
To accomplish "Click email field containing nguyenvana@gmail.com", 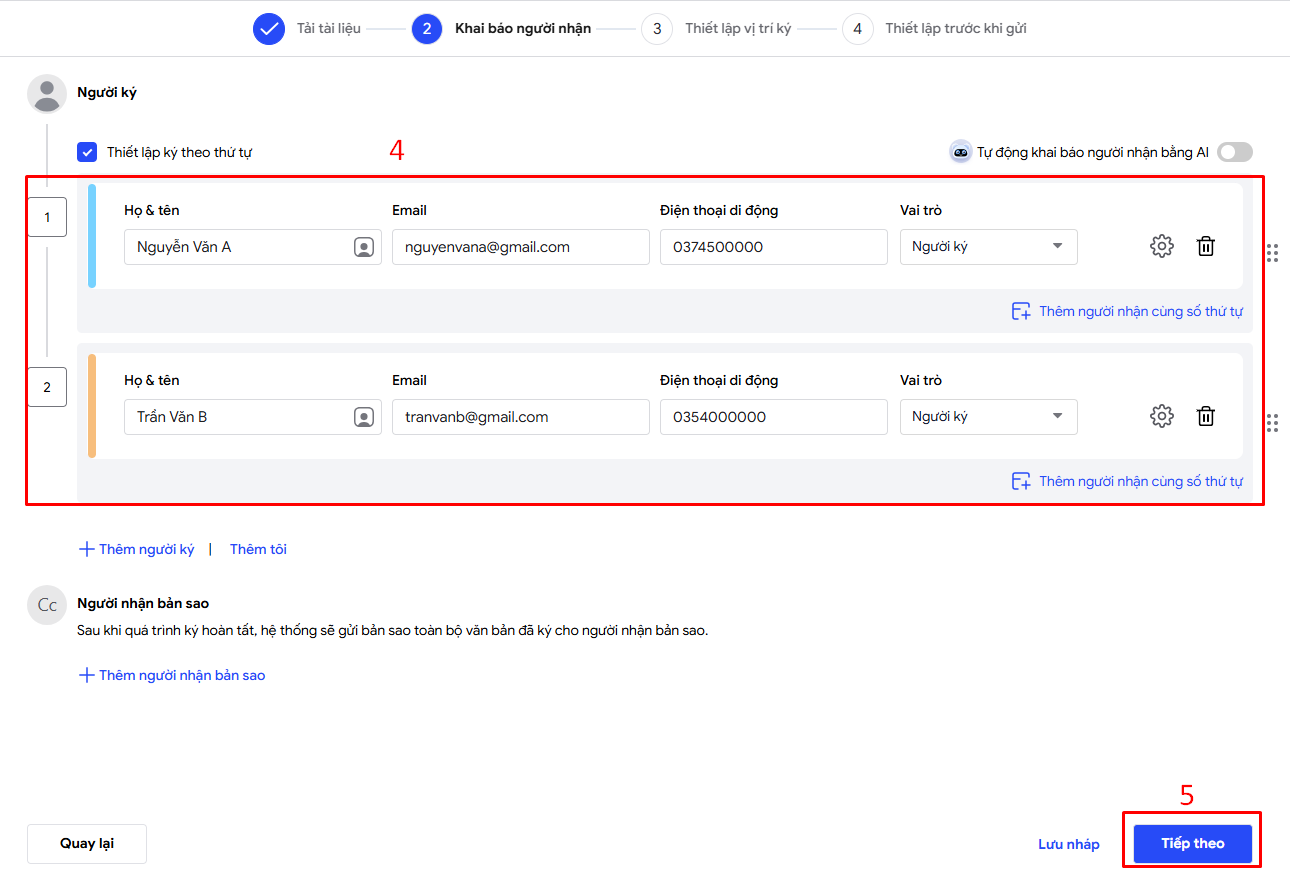I will (520, 247).
